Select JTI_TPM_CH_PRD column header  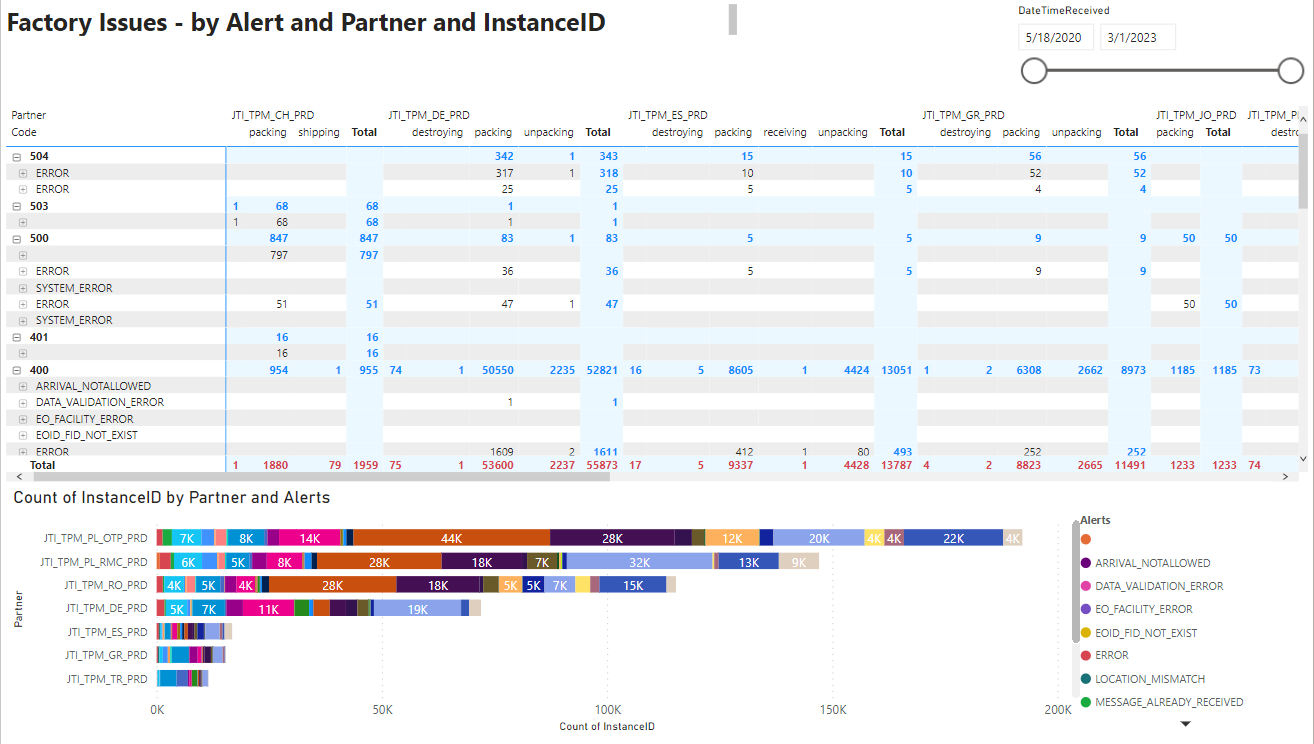coord(273,115)
